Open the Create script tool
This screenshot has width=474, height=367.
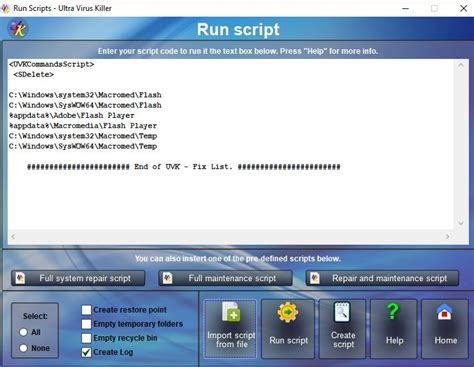click(x=342, y=329)
